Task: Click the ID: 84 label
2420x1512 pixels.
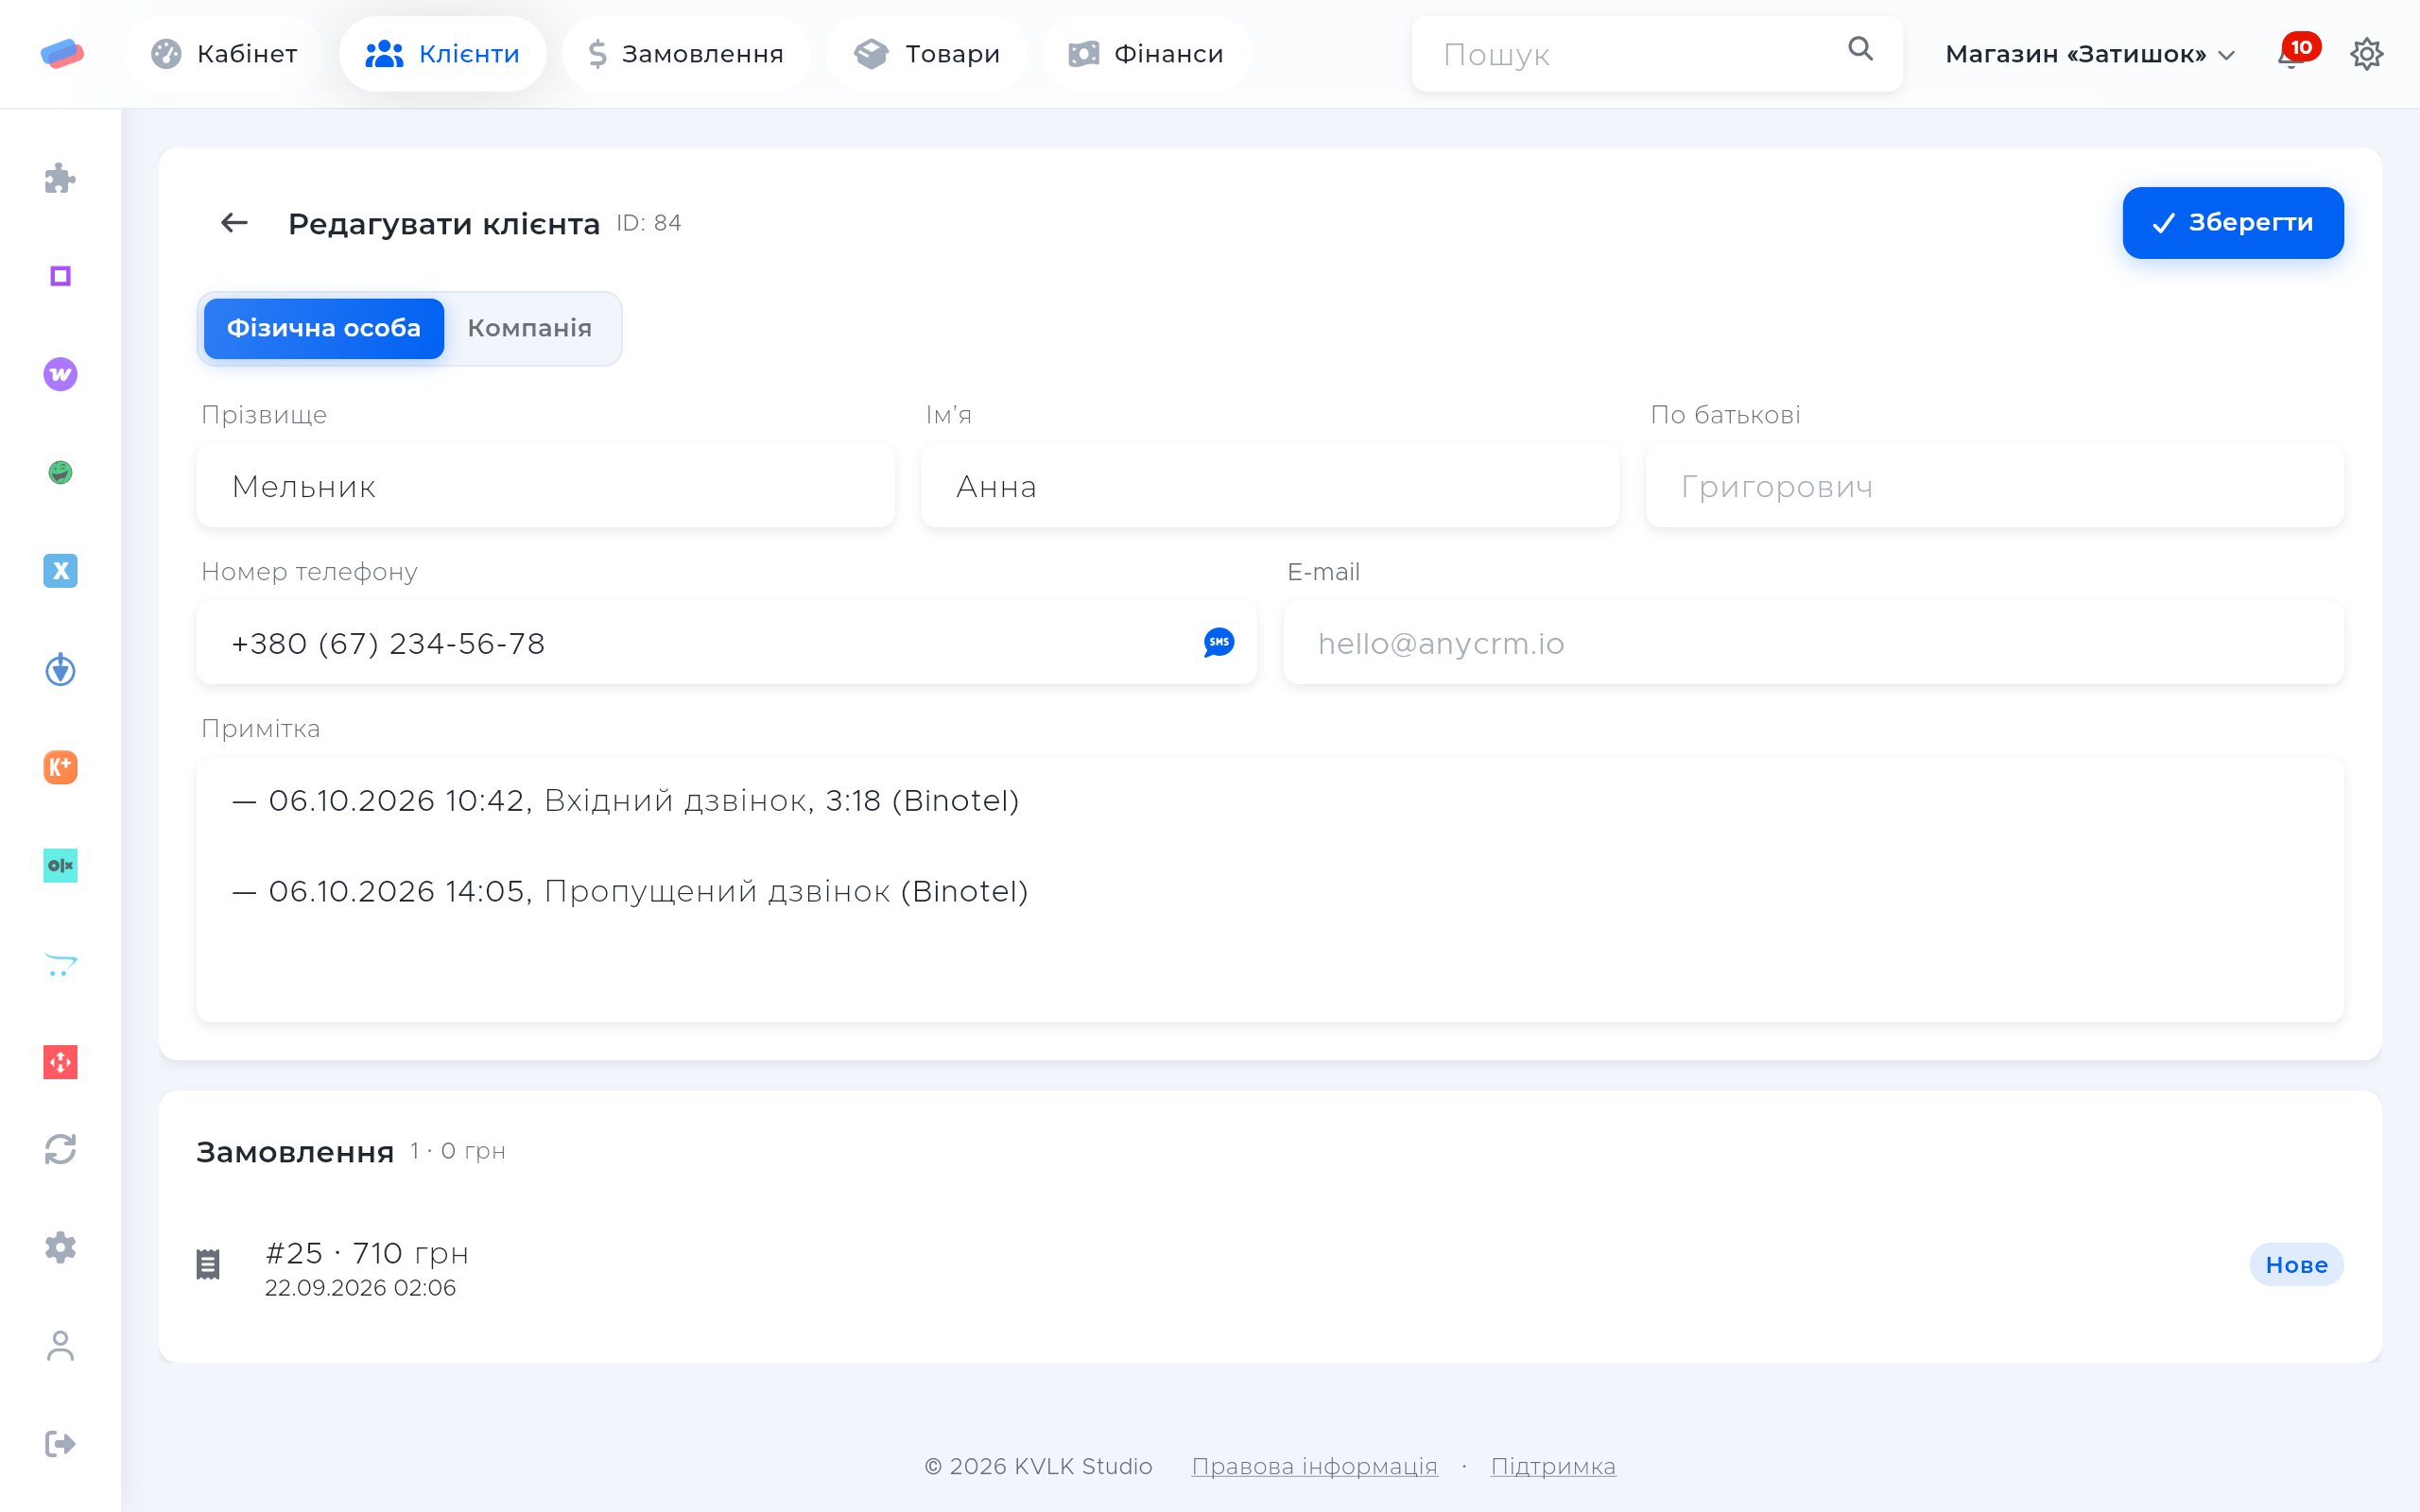Action: tap(648, 223)
